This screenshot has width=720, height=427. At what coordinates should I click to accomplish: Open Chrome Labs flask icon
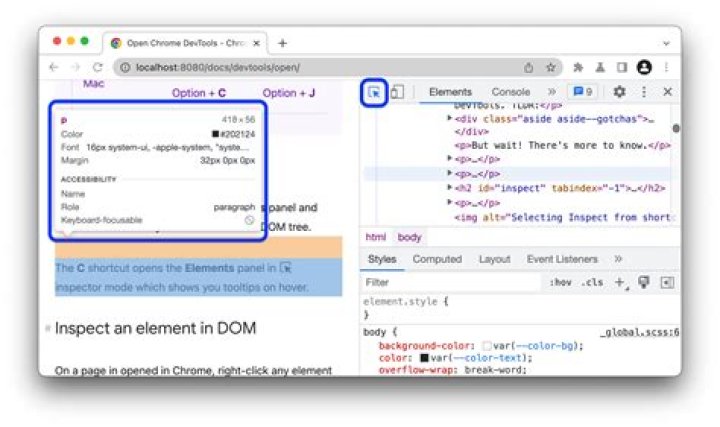click(600, 67)
